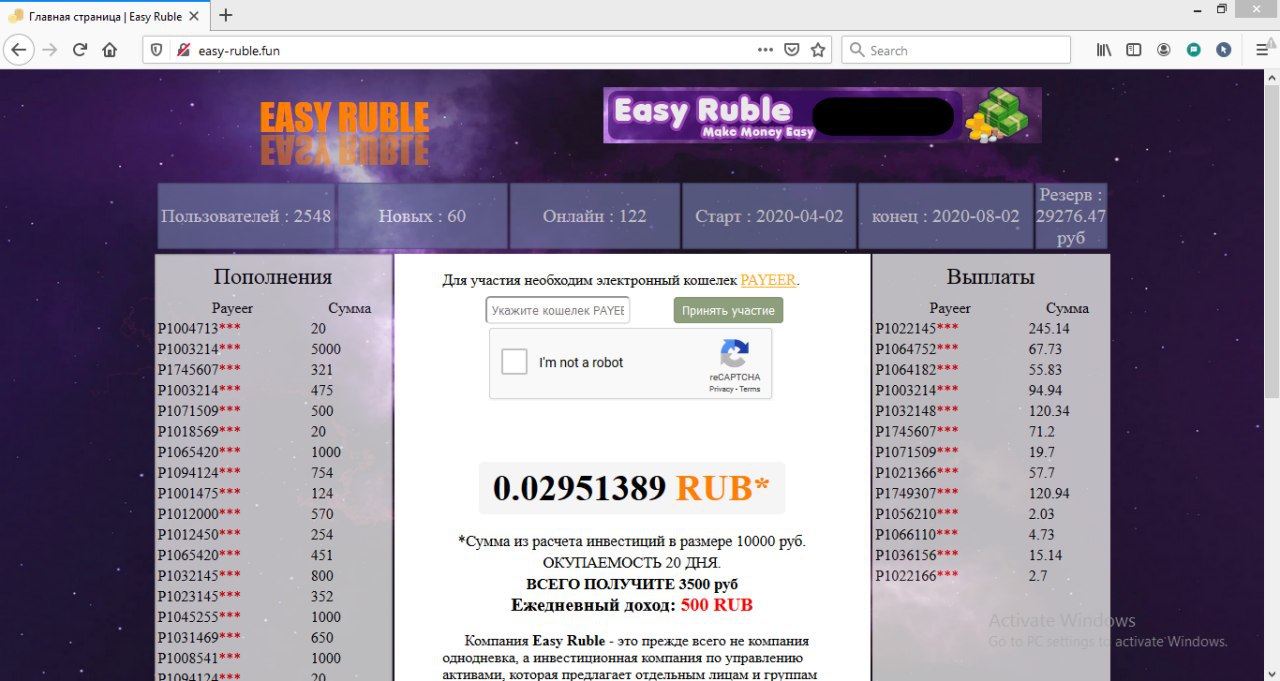Open the Firefox hamburger menu
The width and height of the screenshot is (1280, 681).
pos(1262,50)
